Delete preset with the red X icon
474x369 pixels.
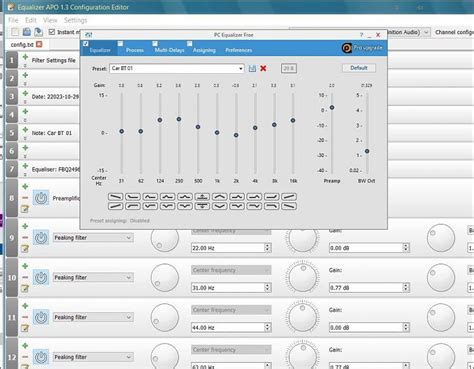point(263,68)
